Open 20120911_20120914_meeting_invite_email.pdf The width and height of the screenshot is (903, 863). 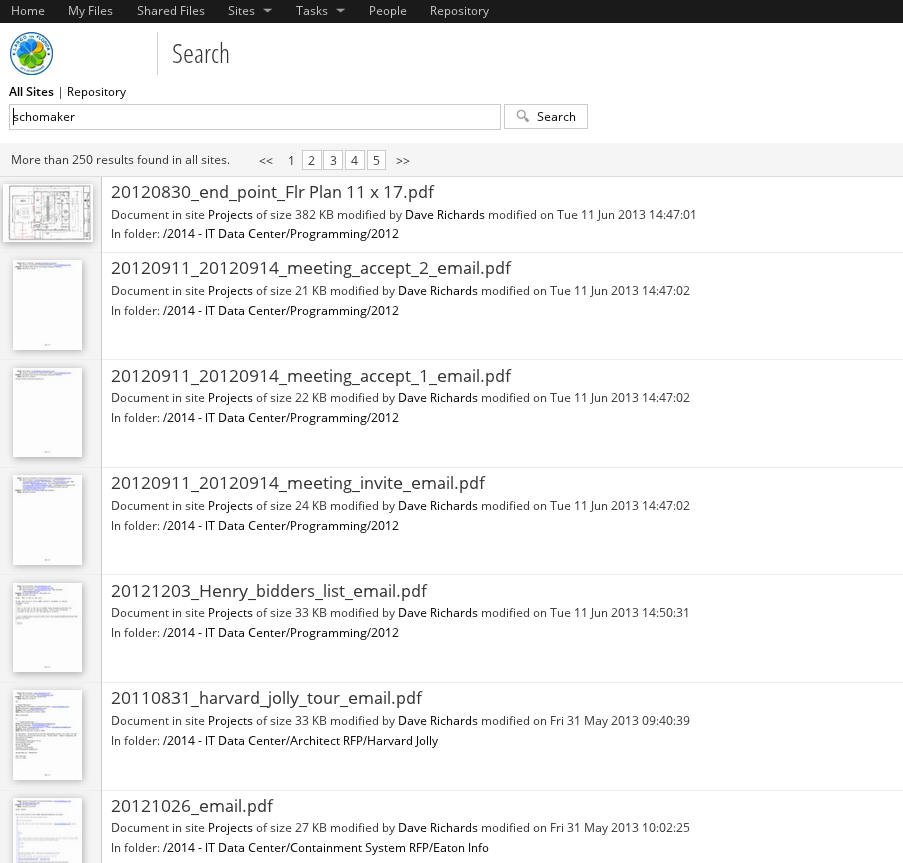[x=298, y=483]
